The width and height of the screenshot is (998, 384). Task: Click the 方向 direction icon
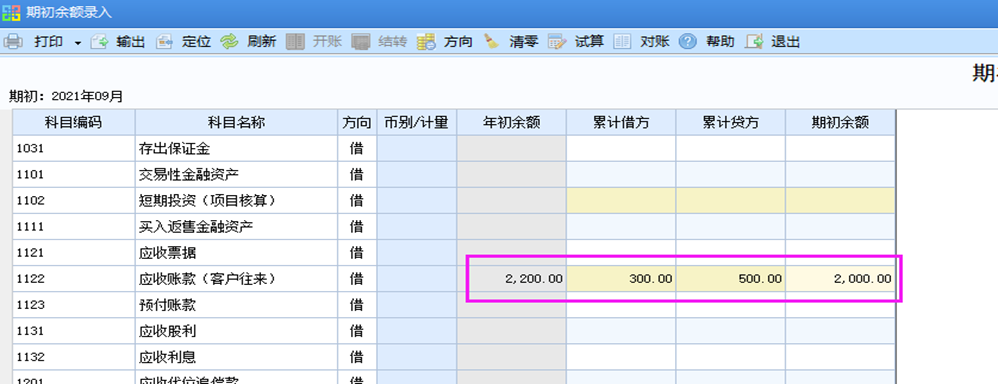point(426,42)
